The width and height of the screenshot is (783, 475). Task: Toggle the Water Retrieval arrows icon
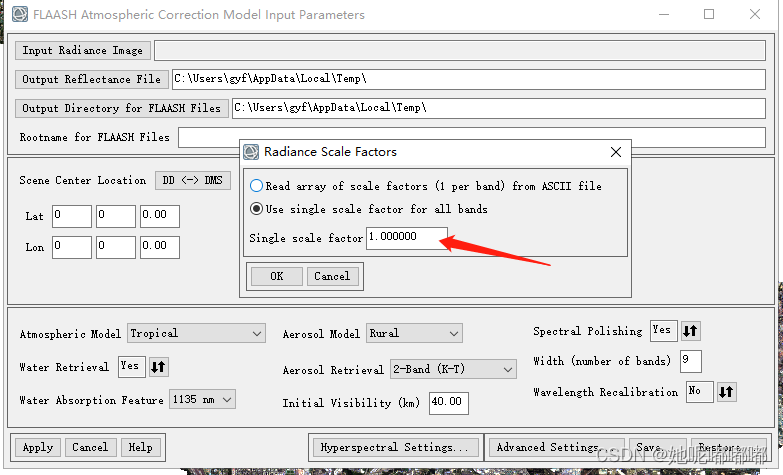click(158, 367)
